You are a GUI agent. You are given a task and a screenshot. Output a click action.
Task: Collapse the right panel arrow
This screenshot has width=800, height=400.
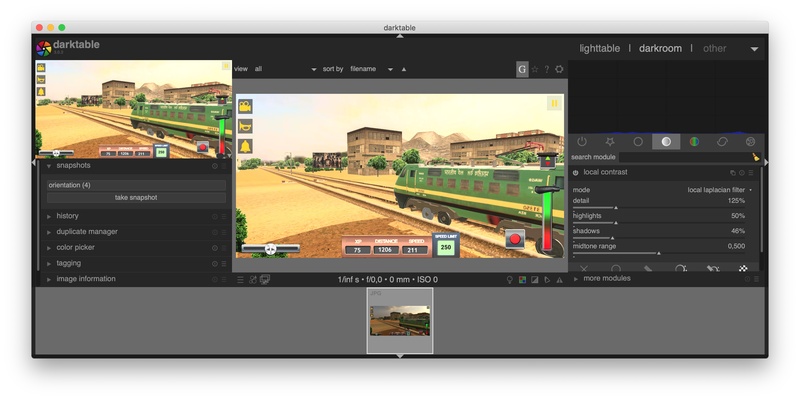coord(766,162)
